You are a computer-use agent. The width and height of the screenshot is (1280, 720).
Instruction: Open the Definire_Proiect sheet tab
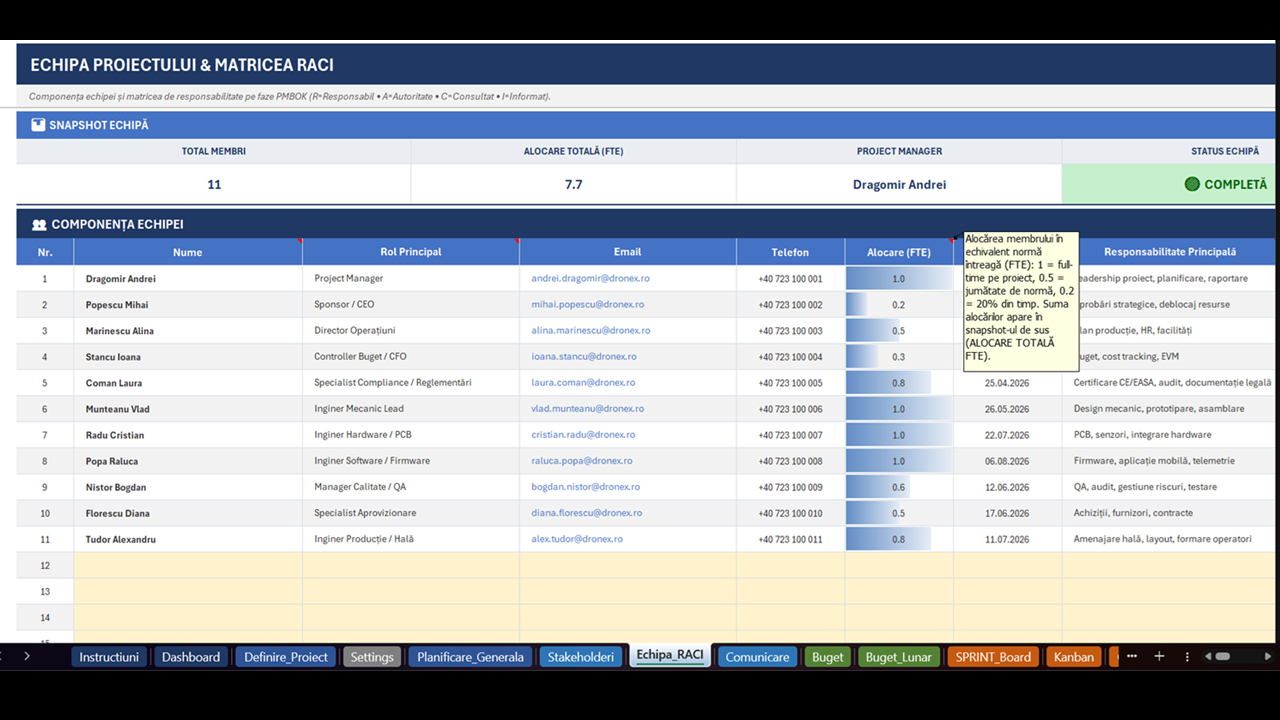286,657
